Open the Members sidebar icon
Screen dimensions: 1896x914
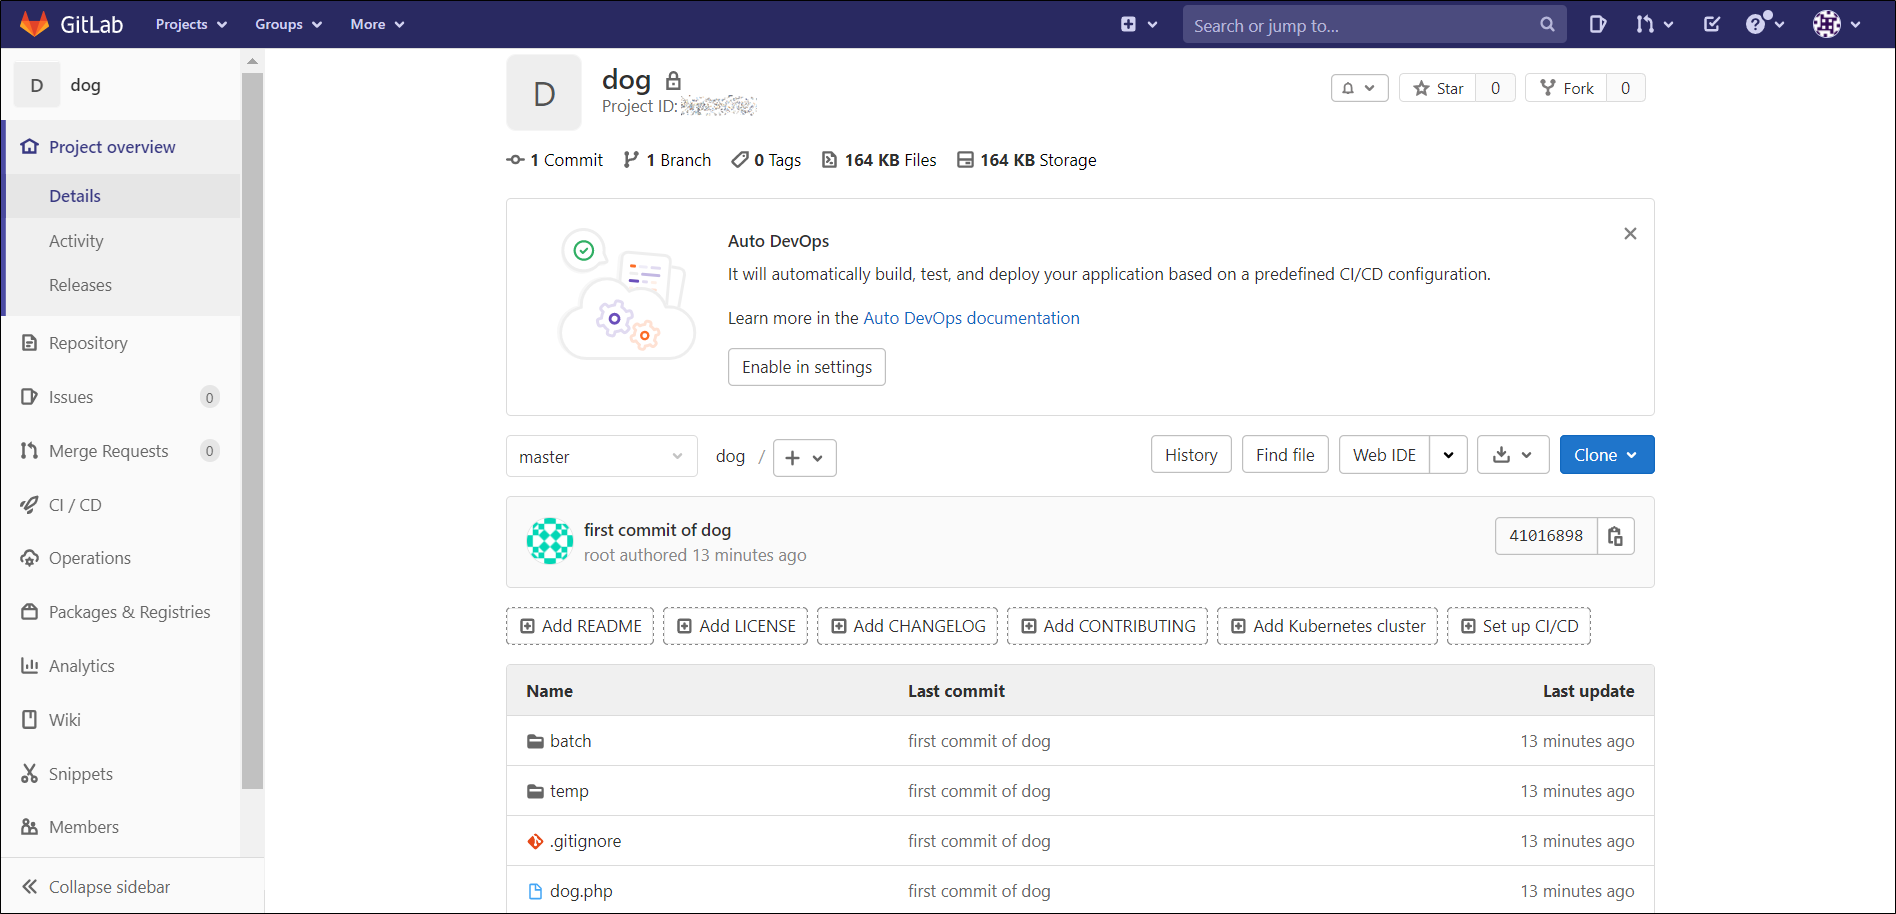click(30, 826)
